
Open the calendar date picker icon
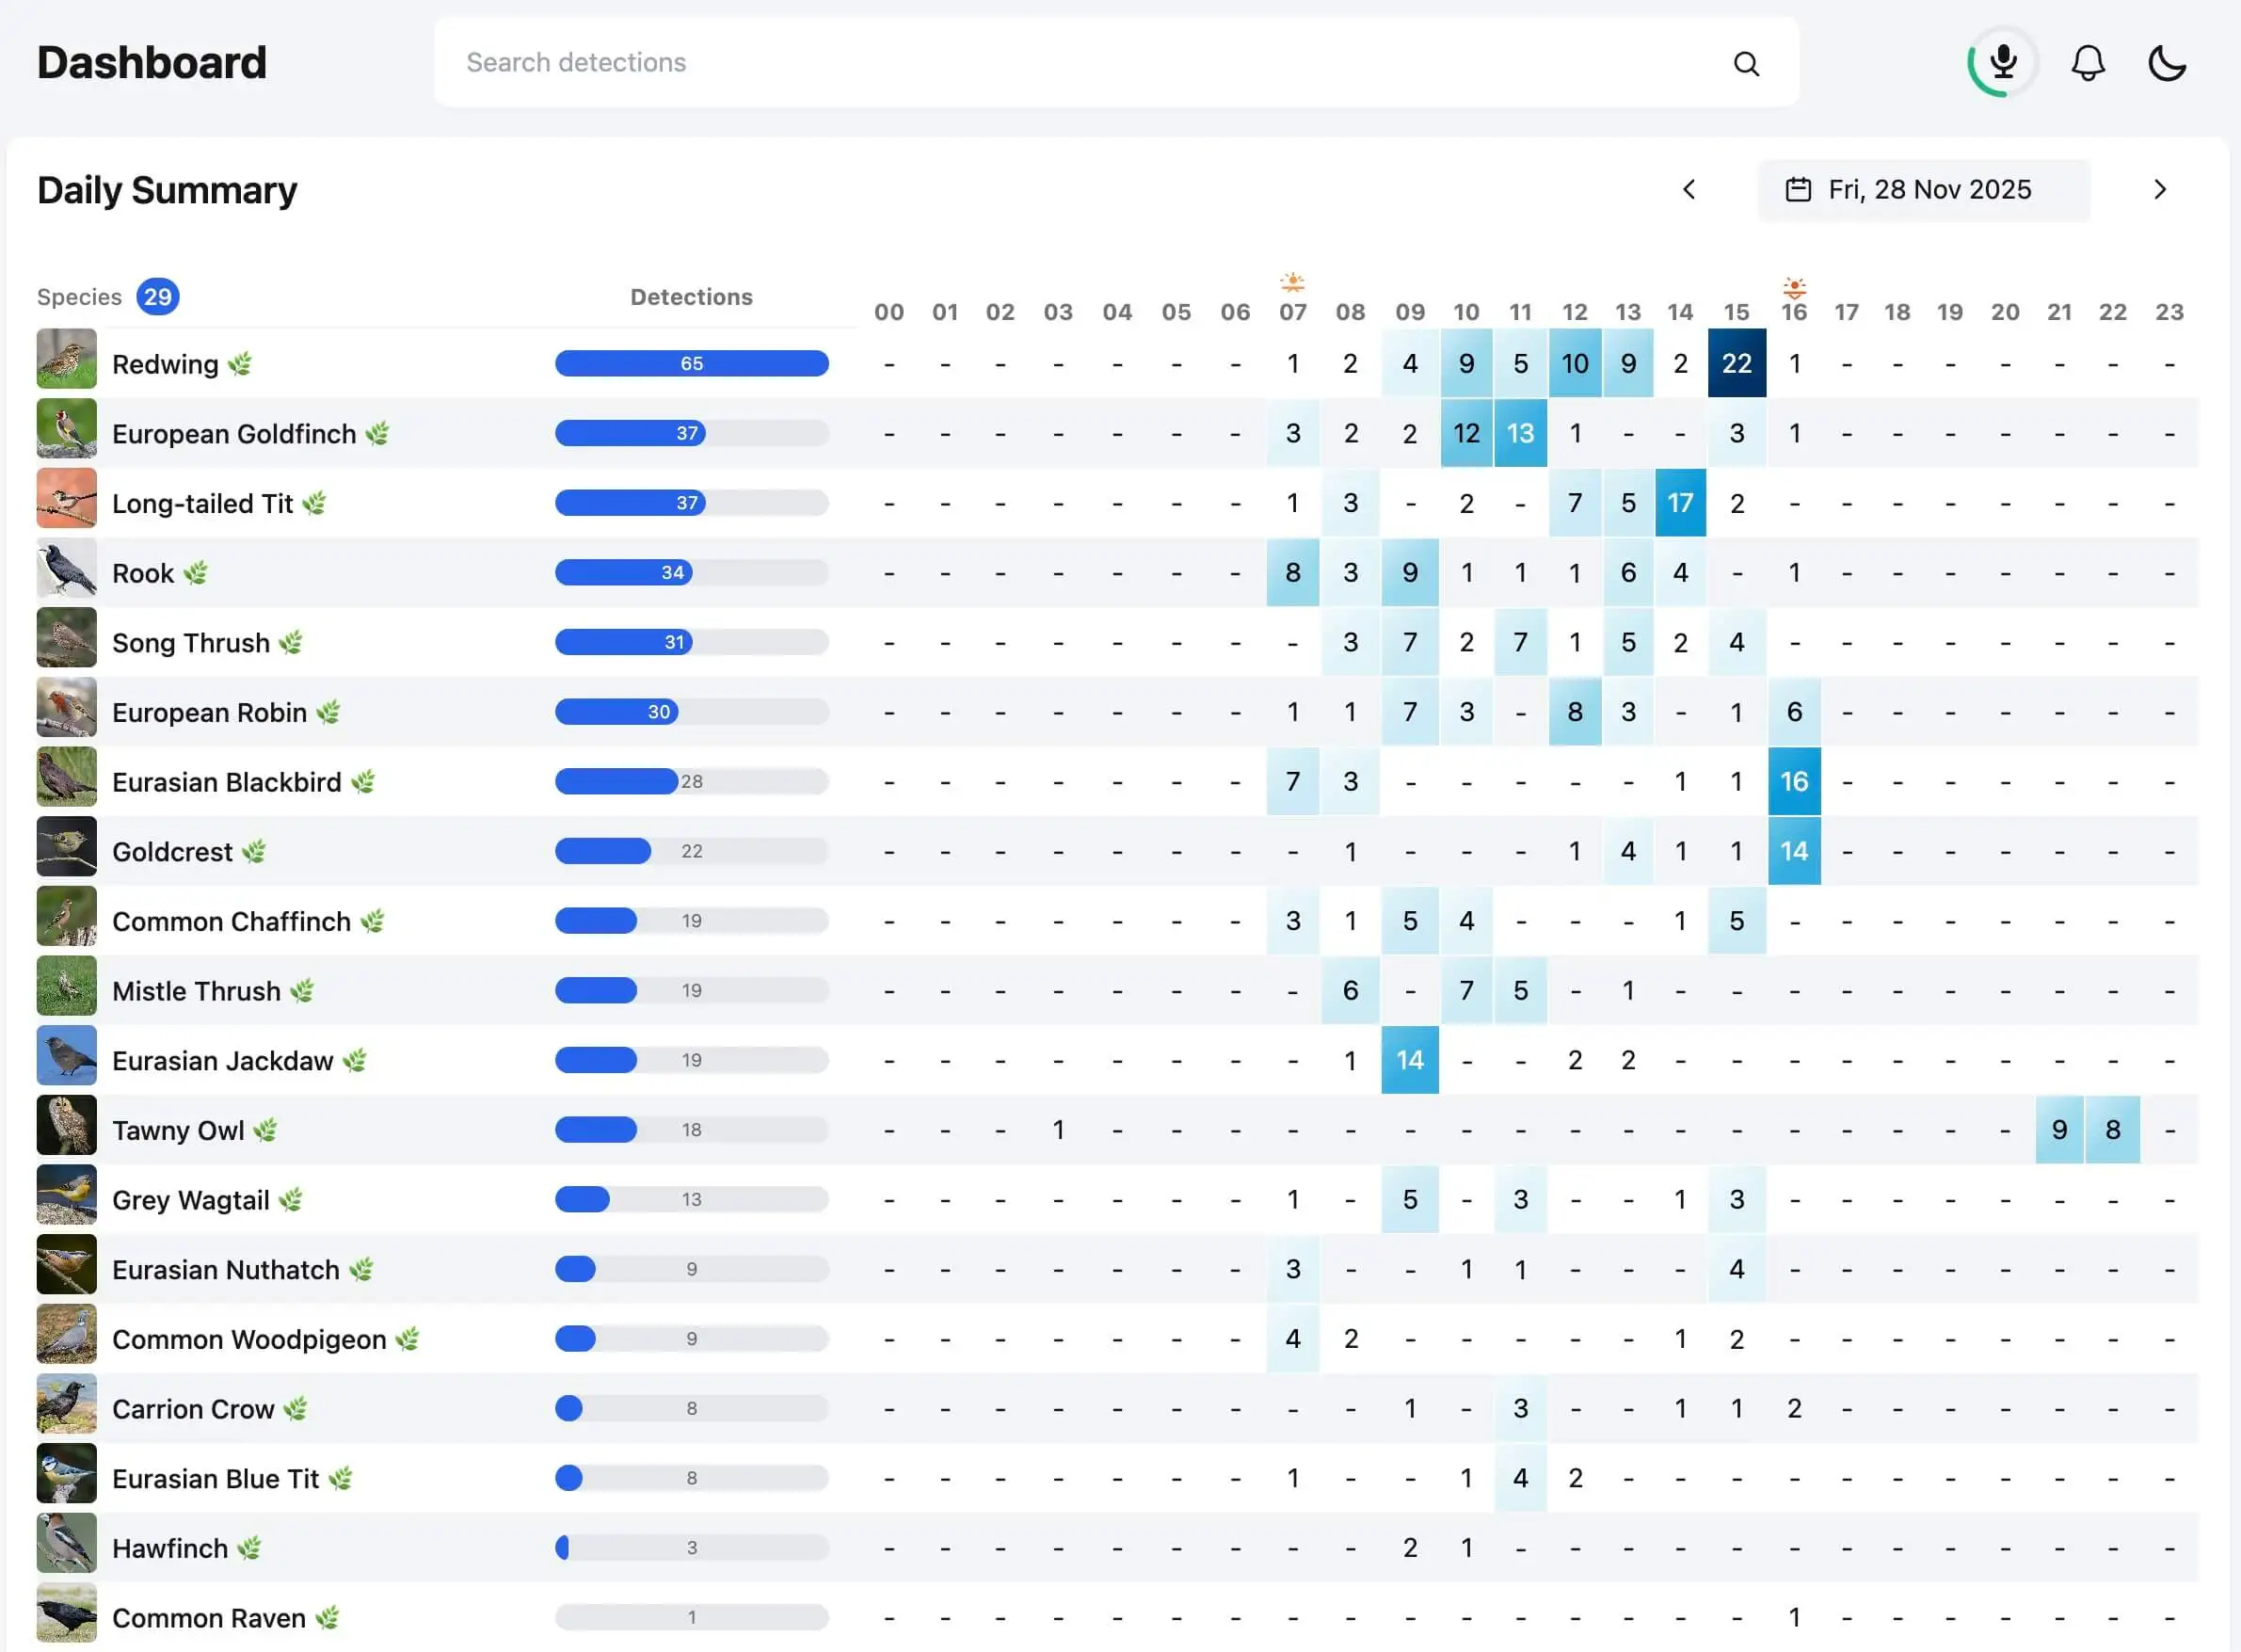pos(1798,189)
